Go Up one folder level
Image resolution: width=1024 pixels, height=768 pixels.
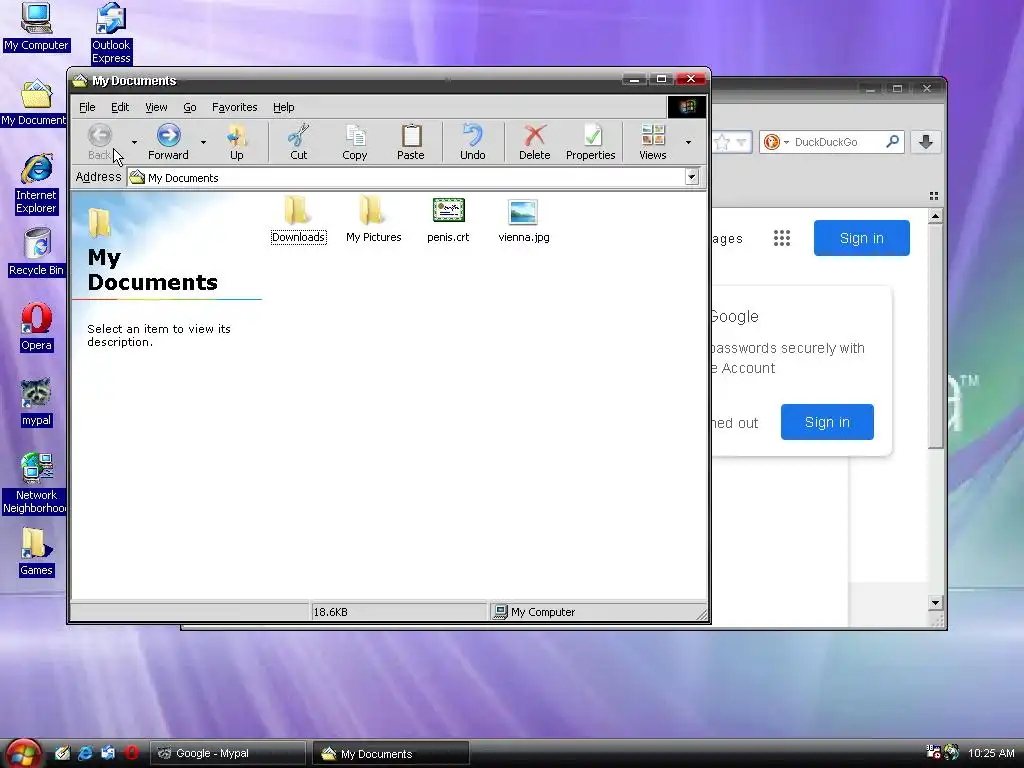tap(236, 141)
